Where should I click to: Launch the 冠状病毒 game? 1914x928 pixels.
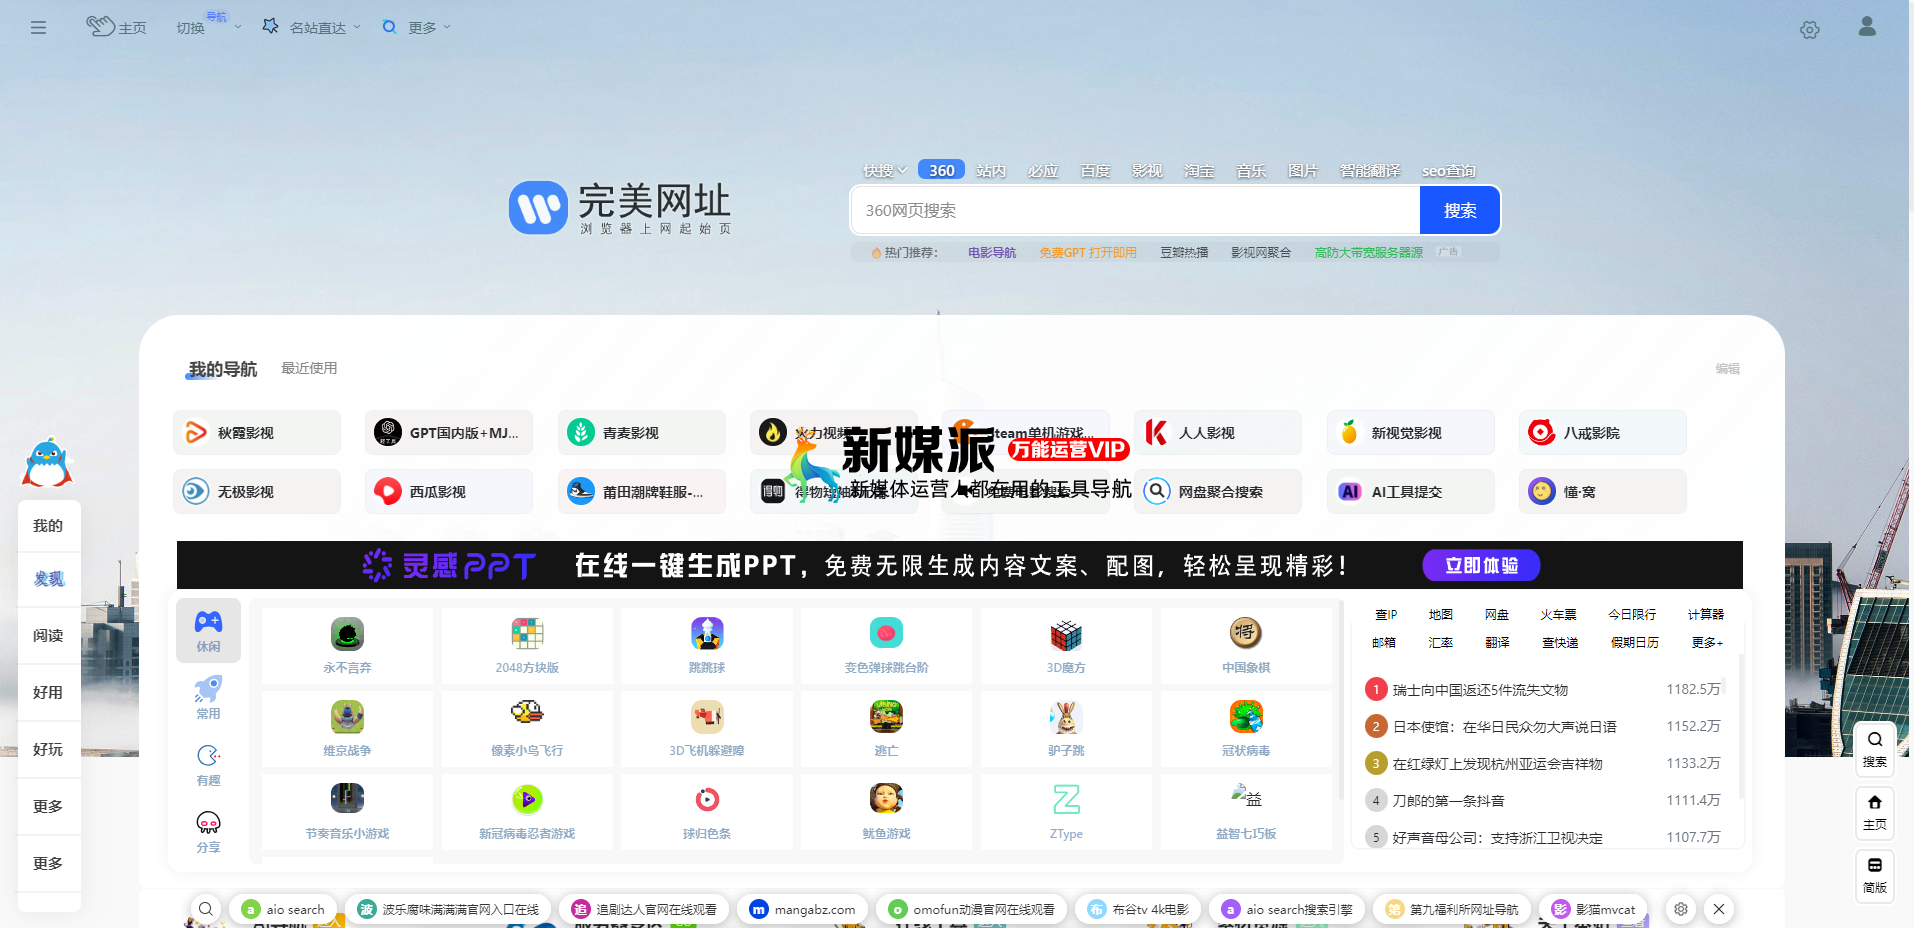pyautogui.click(x=1246, y=729)
